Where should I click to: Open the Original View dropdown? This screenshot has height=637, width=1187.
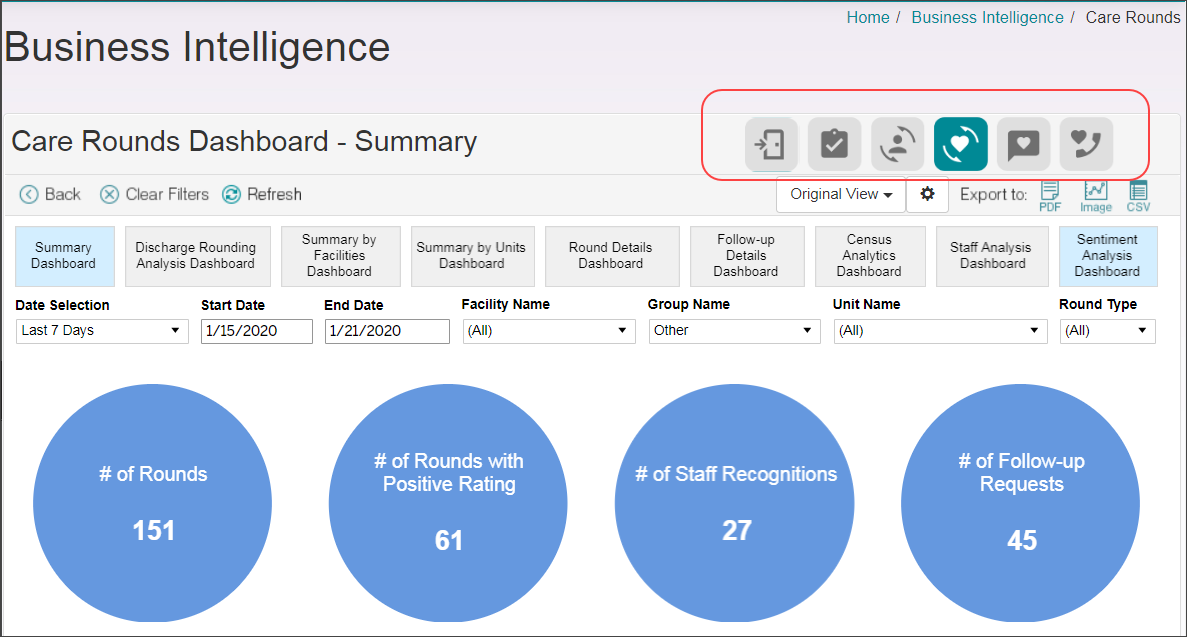840,195
